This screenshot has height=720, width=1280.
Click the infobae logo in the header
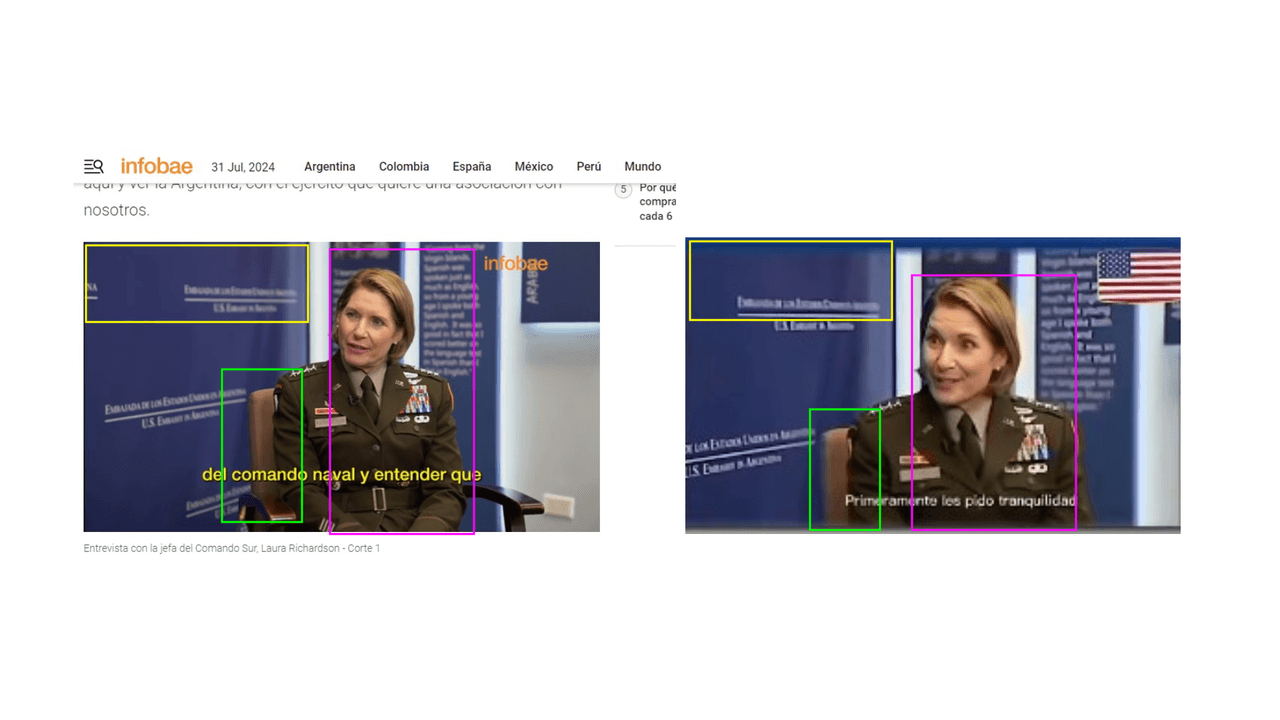pos(156,166)
